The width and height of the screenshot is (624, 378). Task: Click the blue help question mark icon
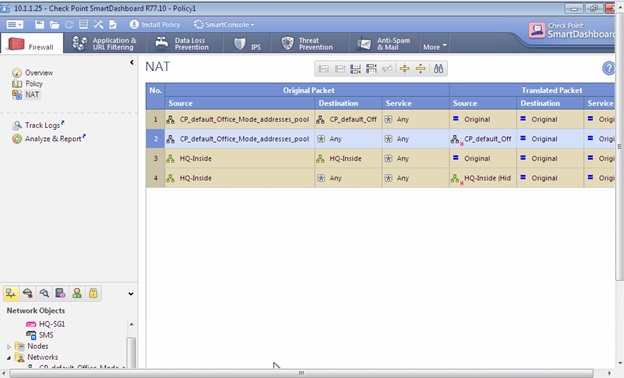608,68
